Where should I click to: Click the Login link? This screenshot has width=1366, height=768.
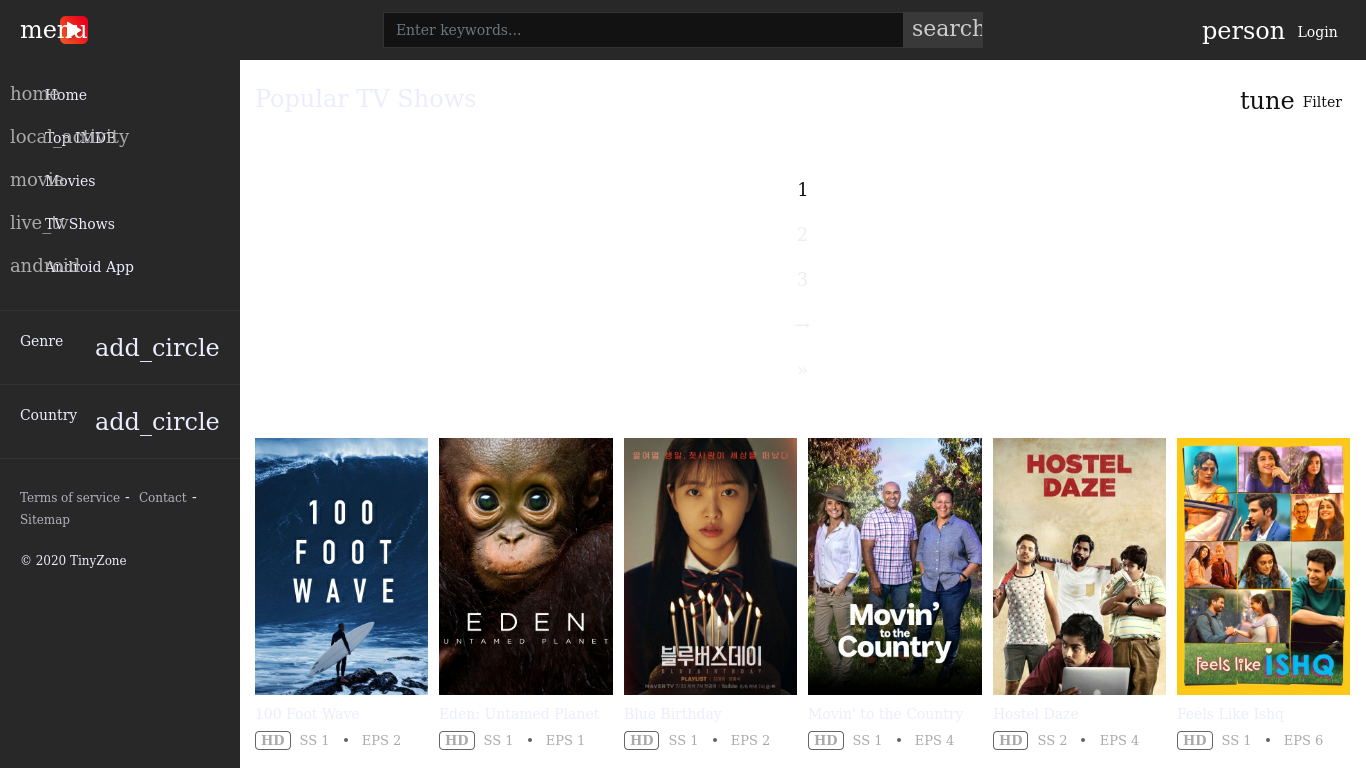pyautogui.click(x=1317, y=32)
